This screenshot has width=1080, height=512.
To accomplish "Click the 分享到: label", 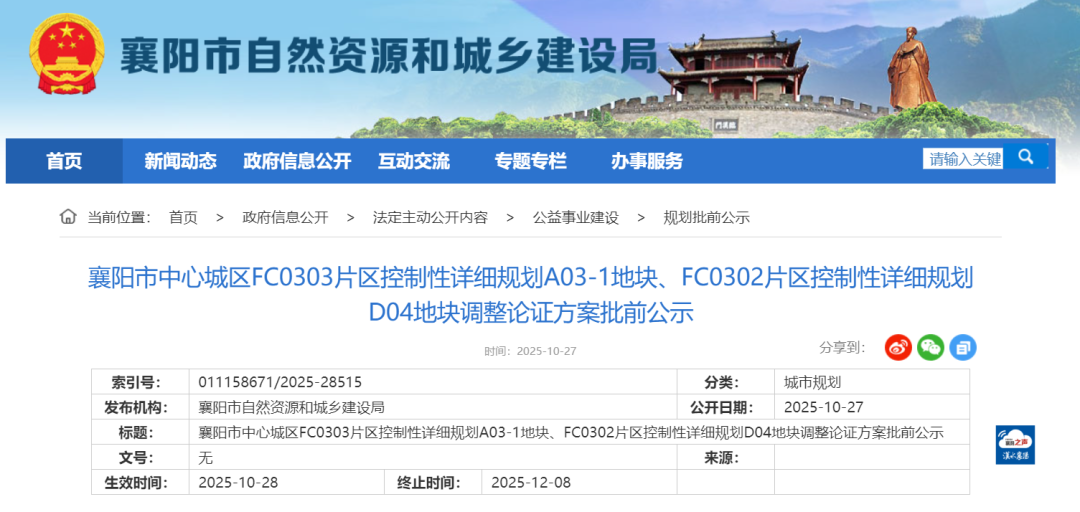I will pyautogui.click(x=842, y=347).
